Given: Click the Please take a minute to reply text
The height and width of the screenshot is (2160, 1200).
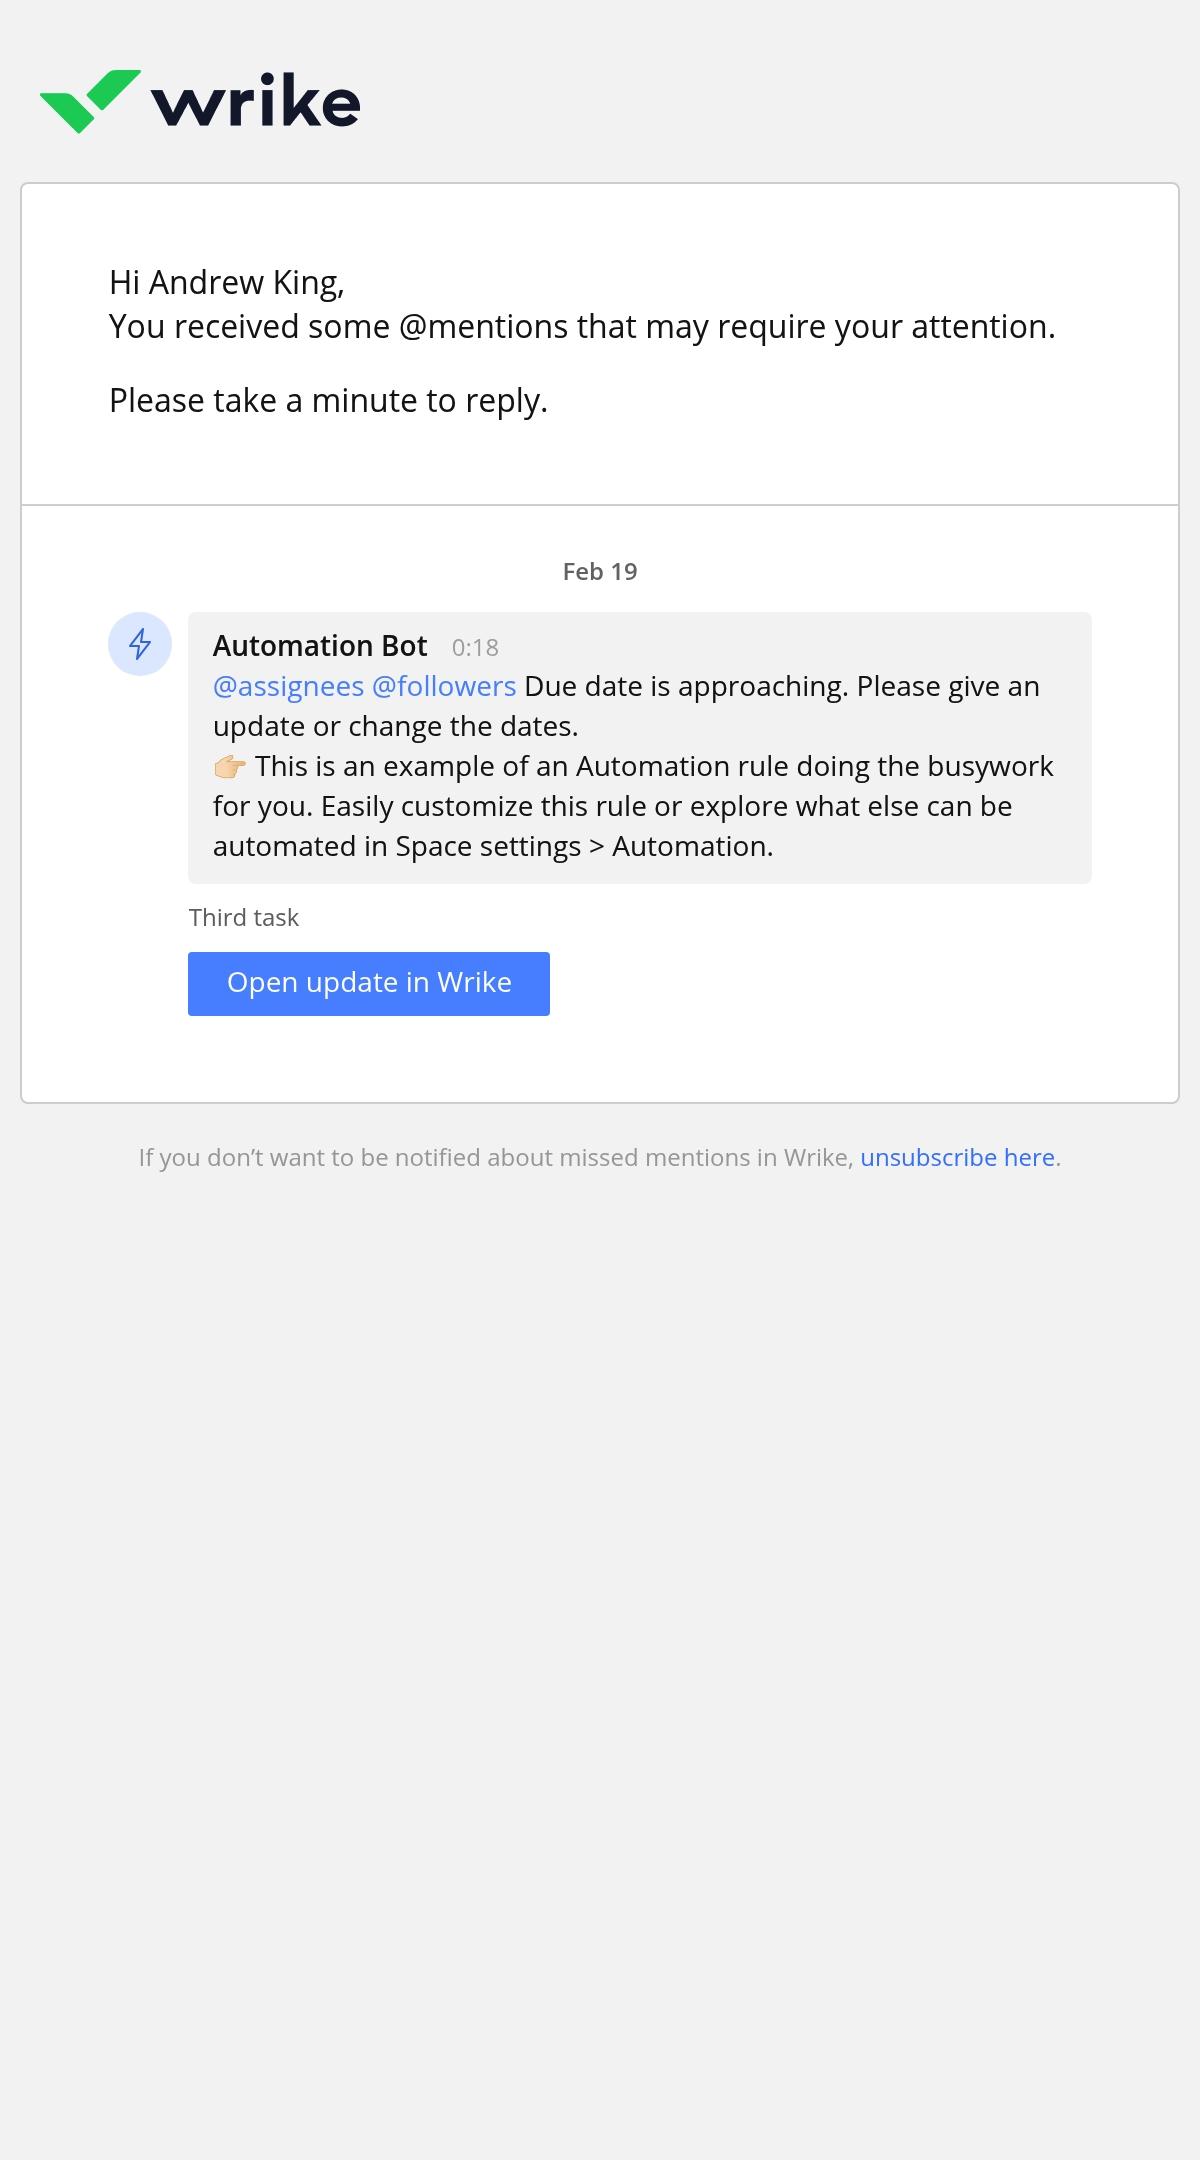Looking at the screenshot, I should tap(329, 401).
